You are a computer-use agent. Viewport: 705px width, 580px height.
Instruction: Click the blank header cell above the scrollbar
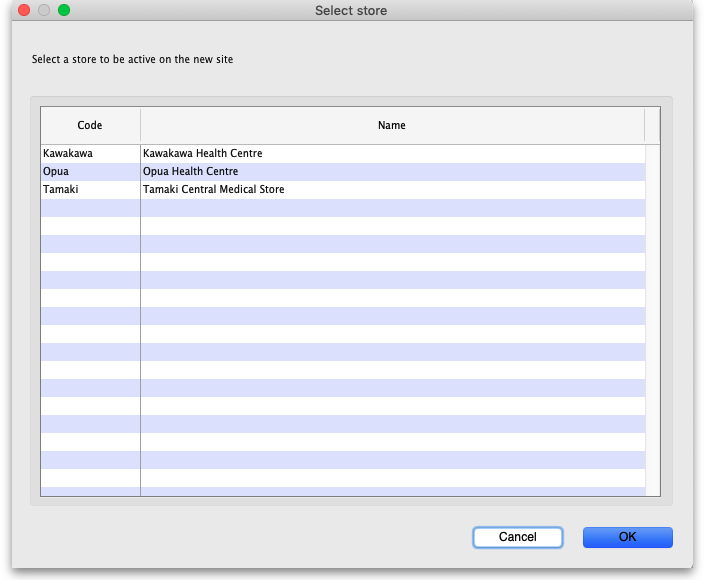point(652,126)
